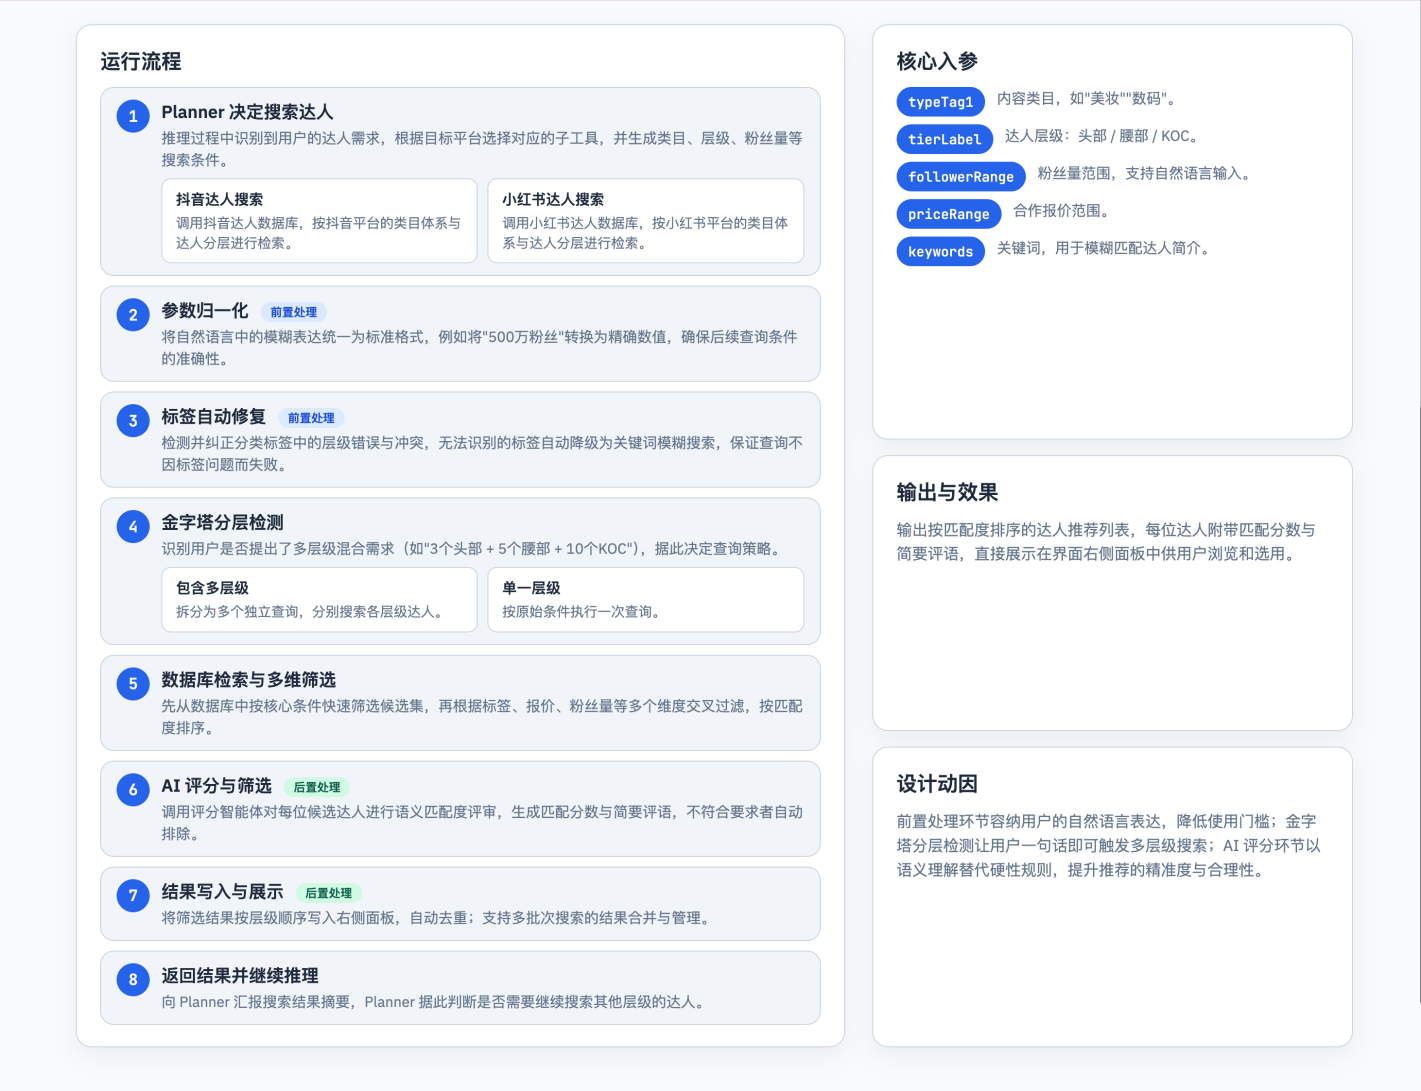Click the step 3 标签自动修复 circle icon
Screen dimensions: 1421x1091
133,420
